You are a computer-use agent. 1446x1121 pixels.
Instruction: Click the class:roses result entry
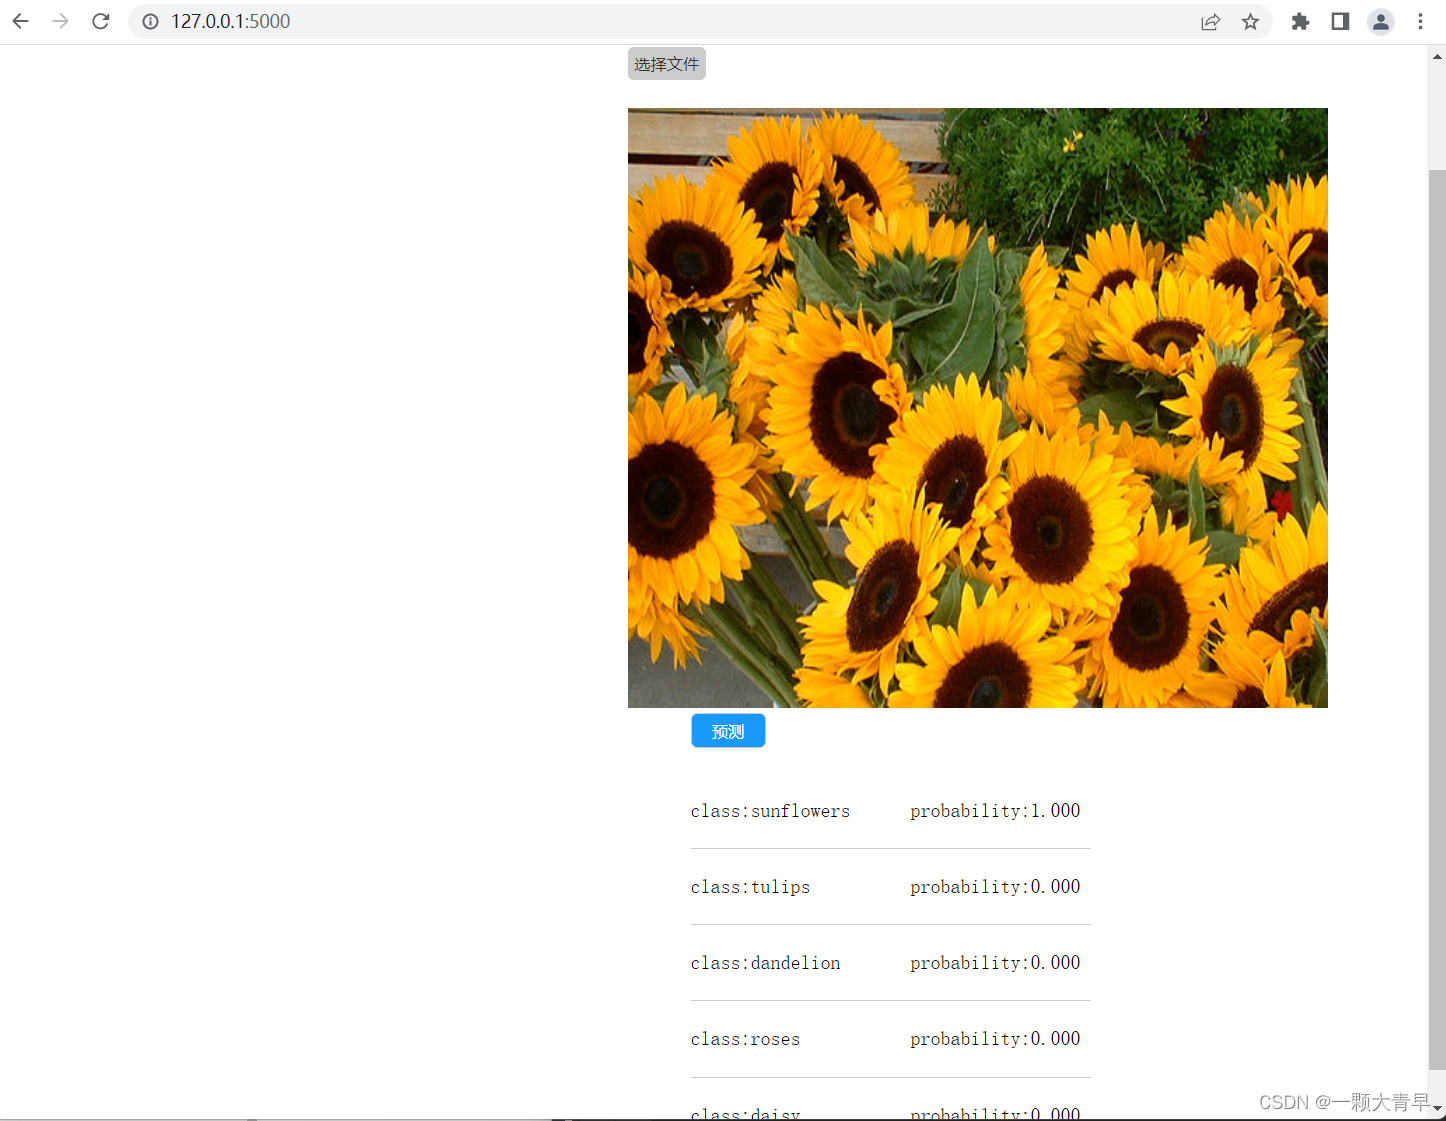point(745,1039)
